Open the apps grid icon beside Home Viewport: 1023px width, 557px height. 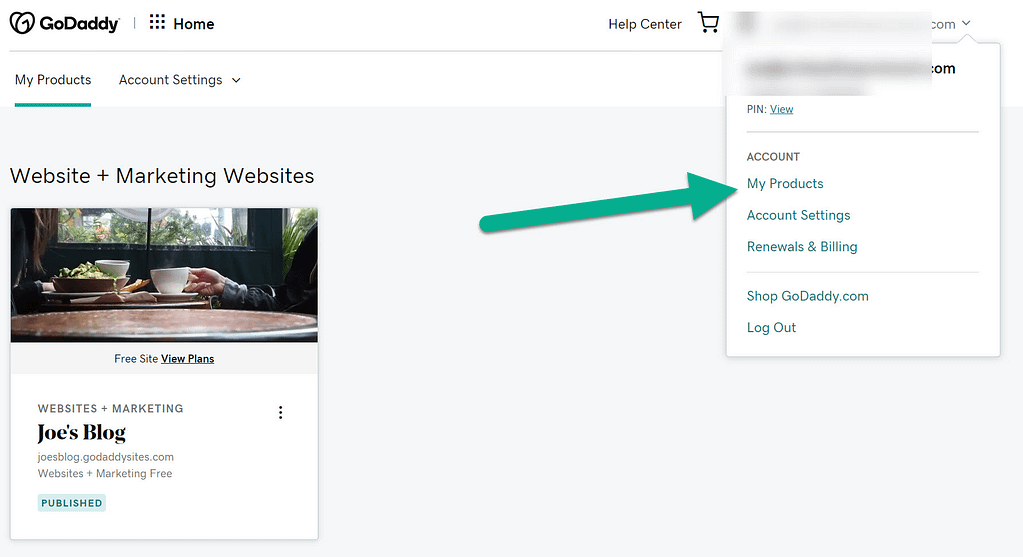click(x=157, y=22)
